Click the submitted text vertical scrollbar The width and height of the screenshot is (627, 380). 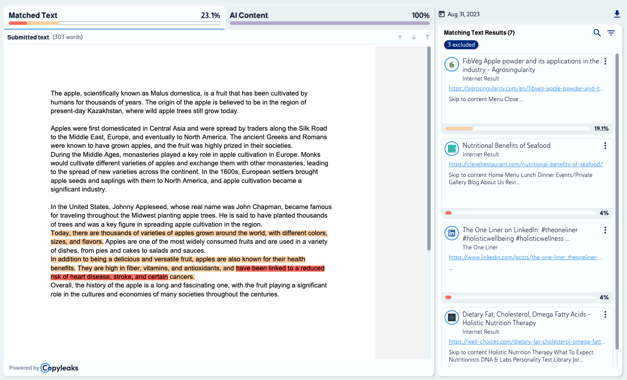(x=429, y=148)
